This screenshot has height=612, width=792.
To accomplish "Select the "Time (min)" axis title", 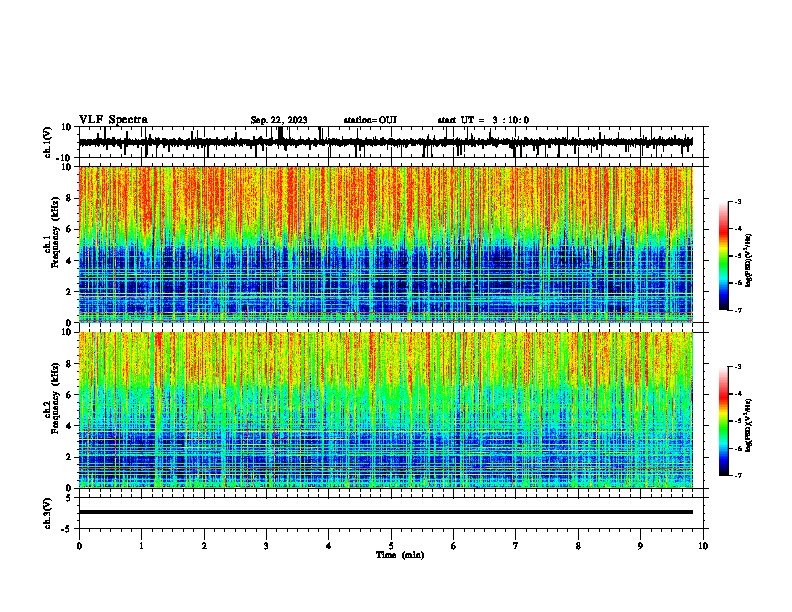I will [x=400, y=555].
